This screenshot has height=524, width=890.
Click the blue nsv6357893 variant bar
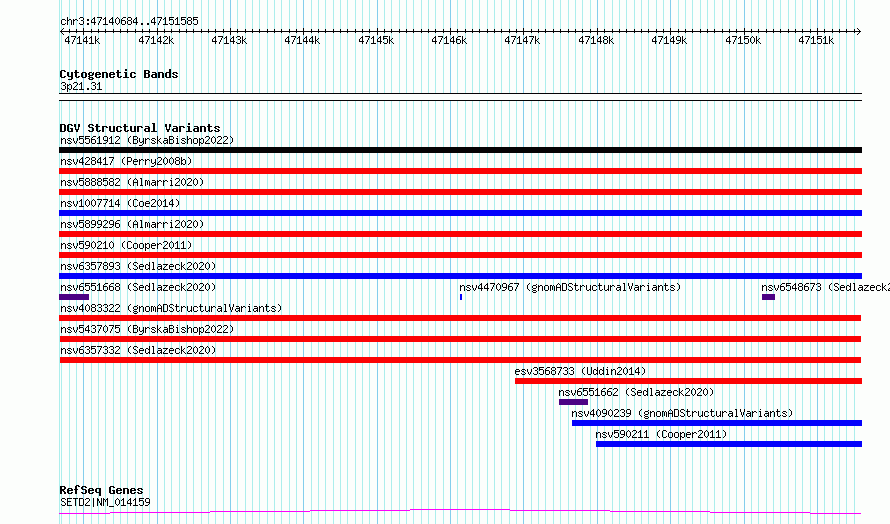(460, 276)
